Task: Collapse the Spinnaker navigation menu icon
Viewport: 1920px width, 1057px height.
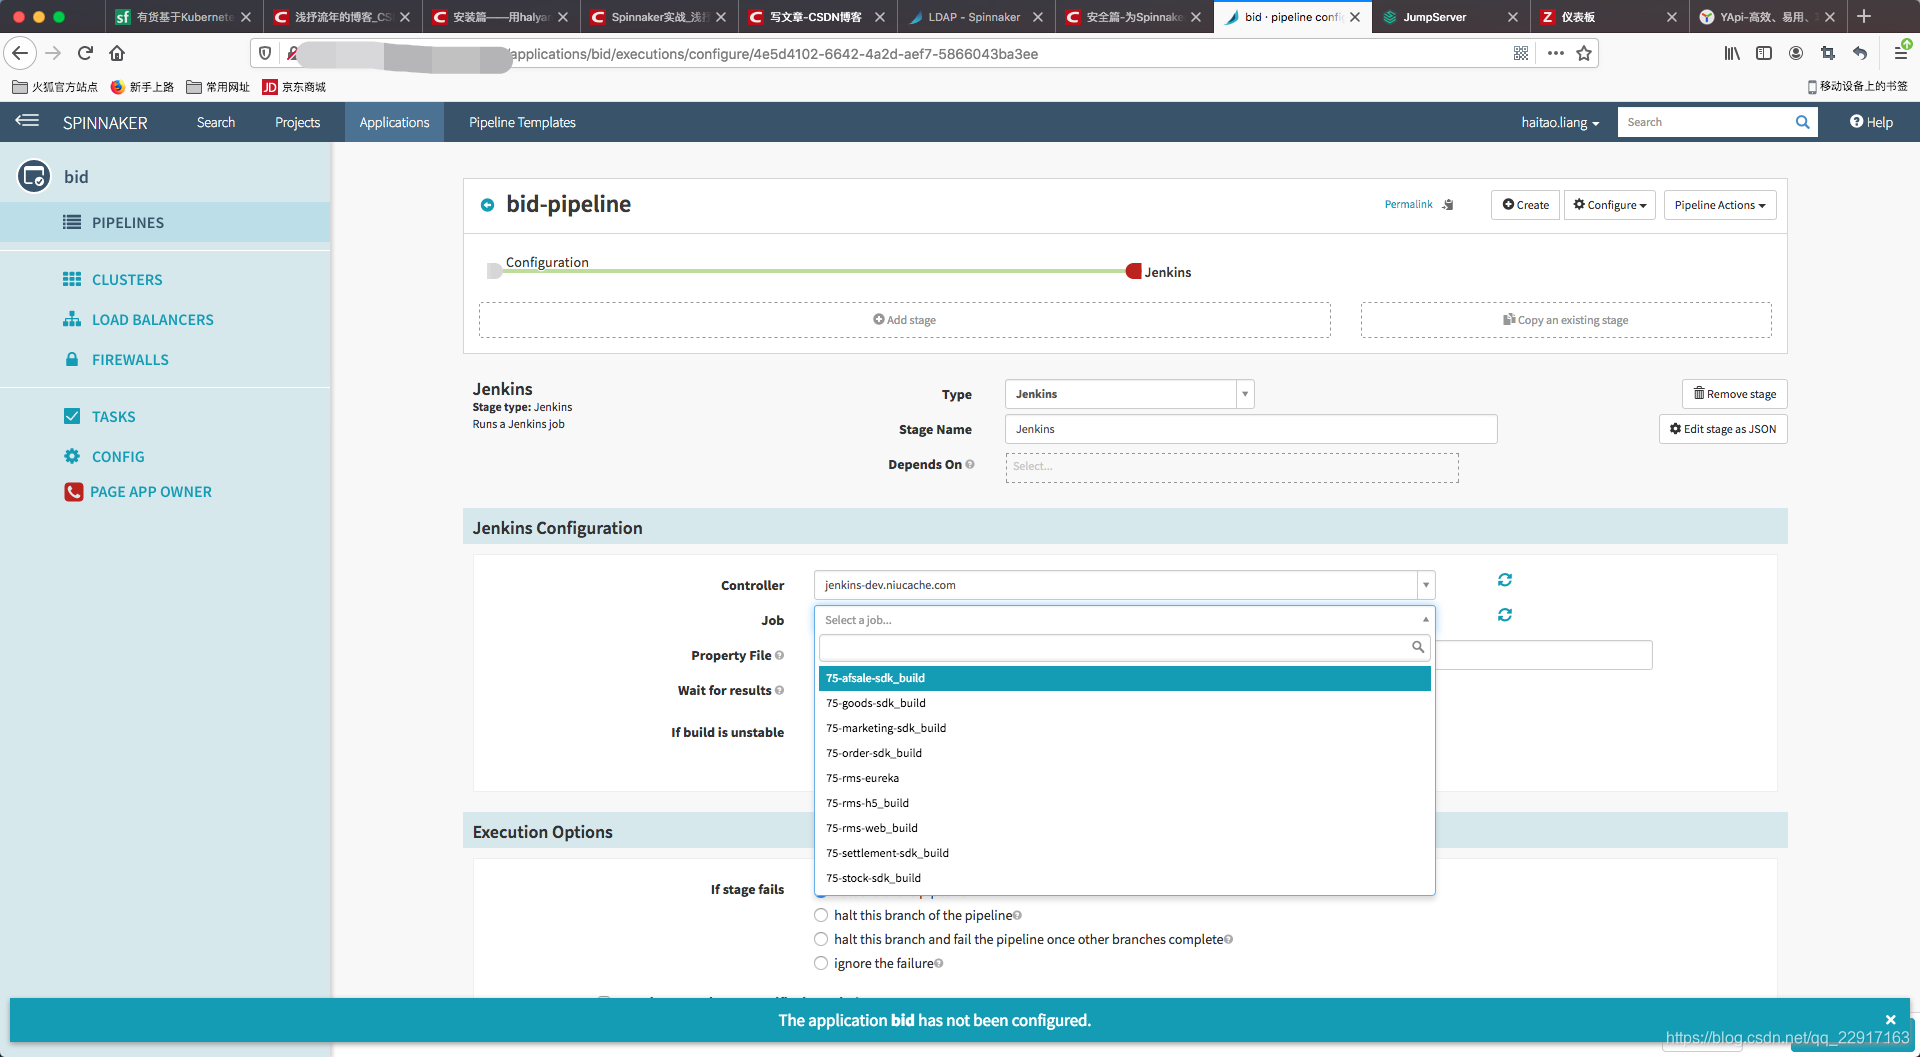Action: (x=27, y=121)
